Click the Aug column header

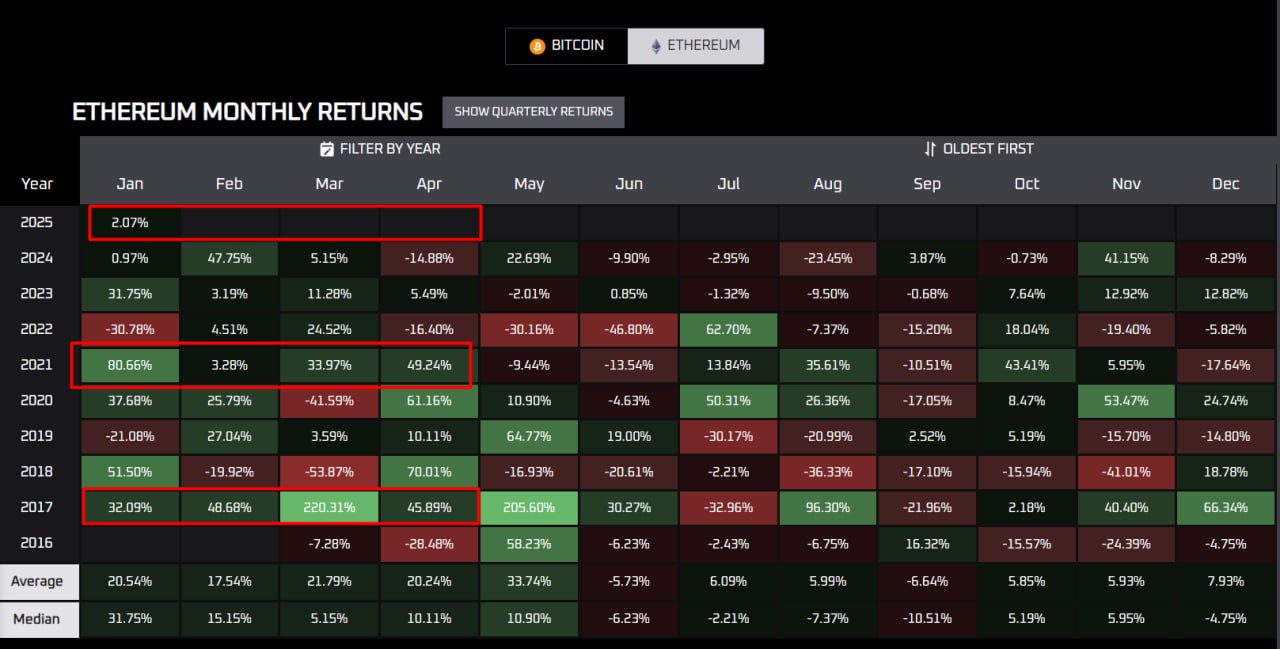point(828,184)
